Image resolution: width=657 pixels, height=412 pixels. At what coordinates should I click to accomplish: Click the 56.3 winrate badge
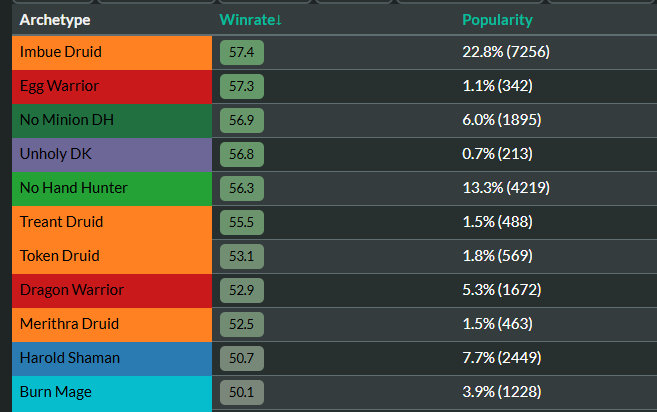pos(242,188)
